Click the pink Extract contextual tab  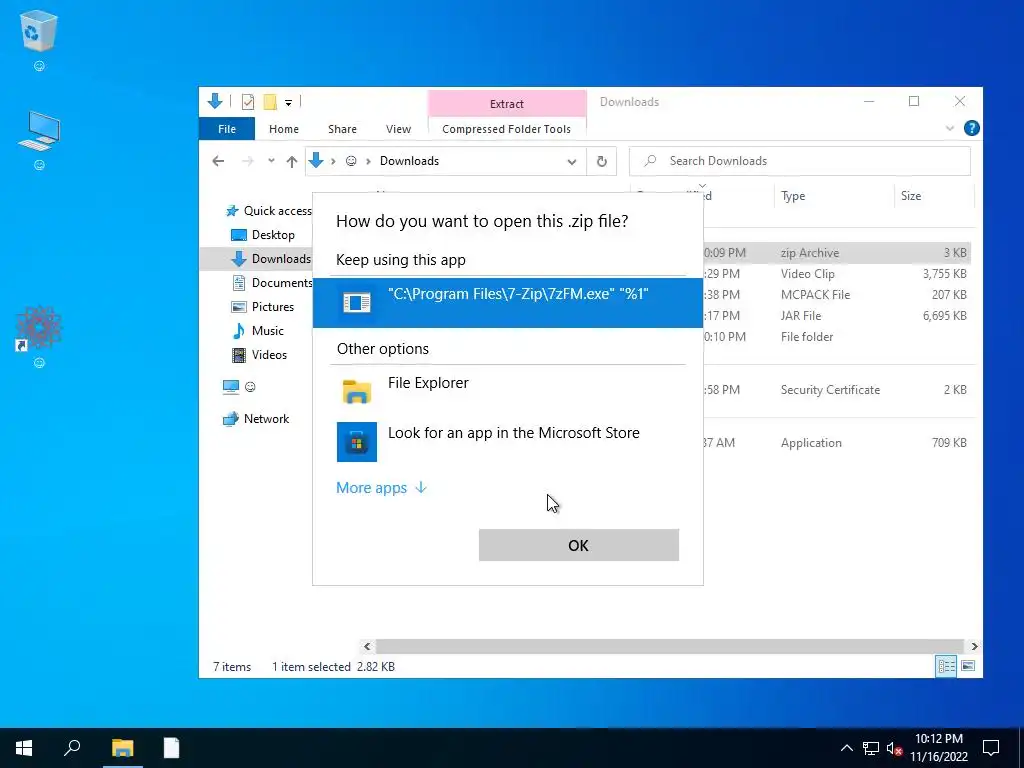[507, 104]
